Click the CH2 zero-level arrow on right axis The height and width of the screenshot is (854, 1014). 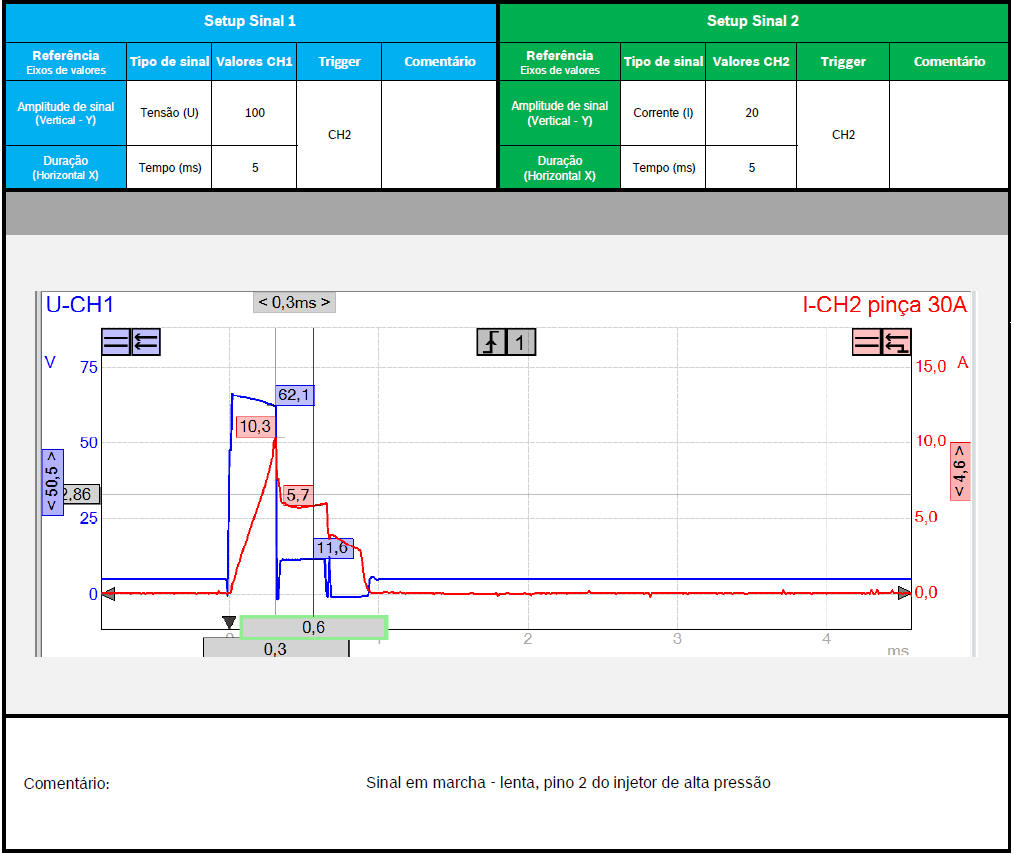tap(905, 593)
